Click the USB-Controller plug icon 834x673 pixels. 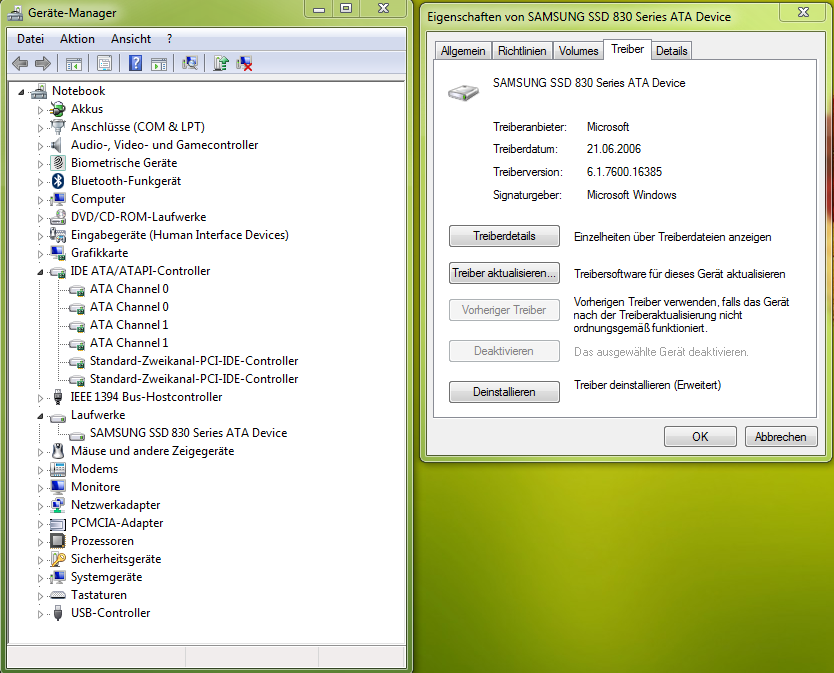point(58,613)
